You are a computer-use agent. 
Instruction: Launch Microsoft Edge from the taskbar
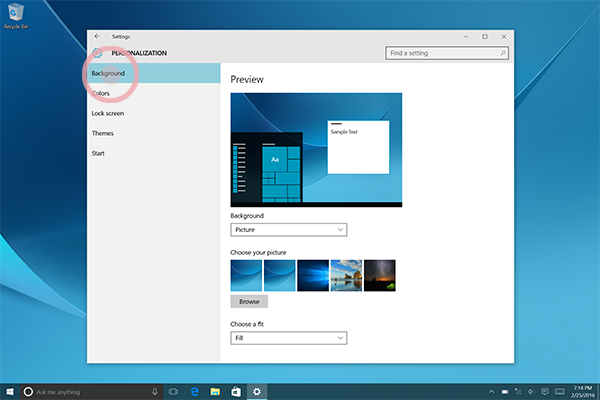(195, 392)
